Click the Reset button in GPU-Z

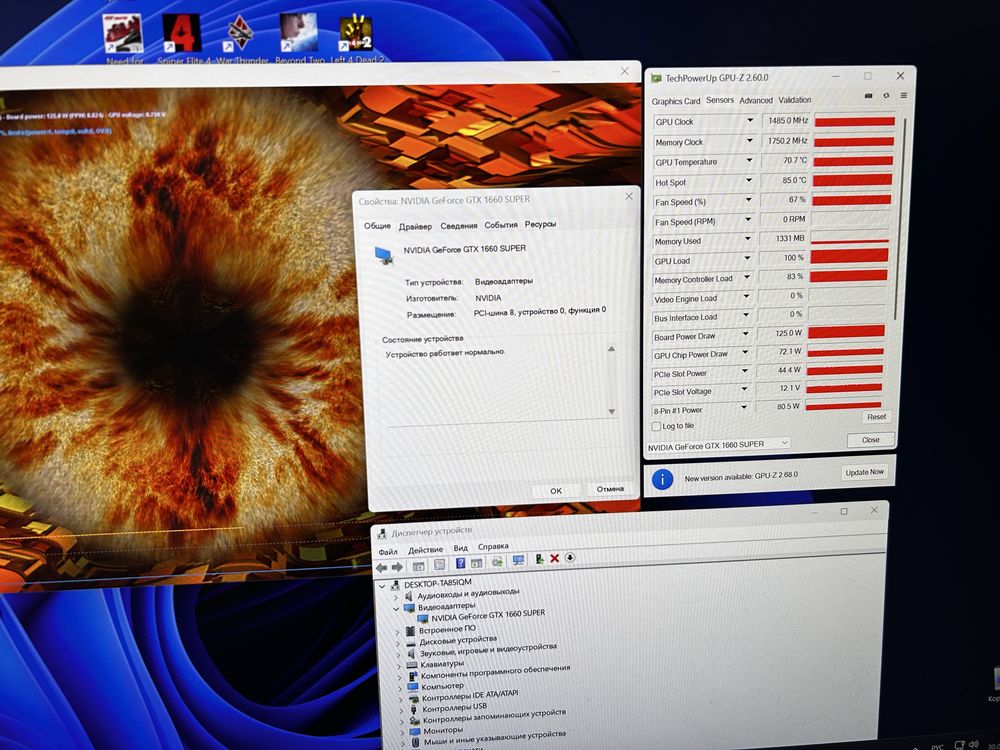click(876, 416)
